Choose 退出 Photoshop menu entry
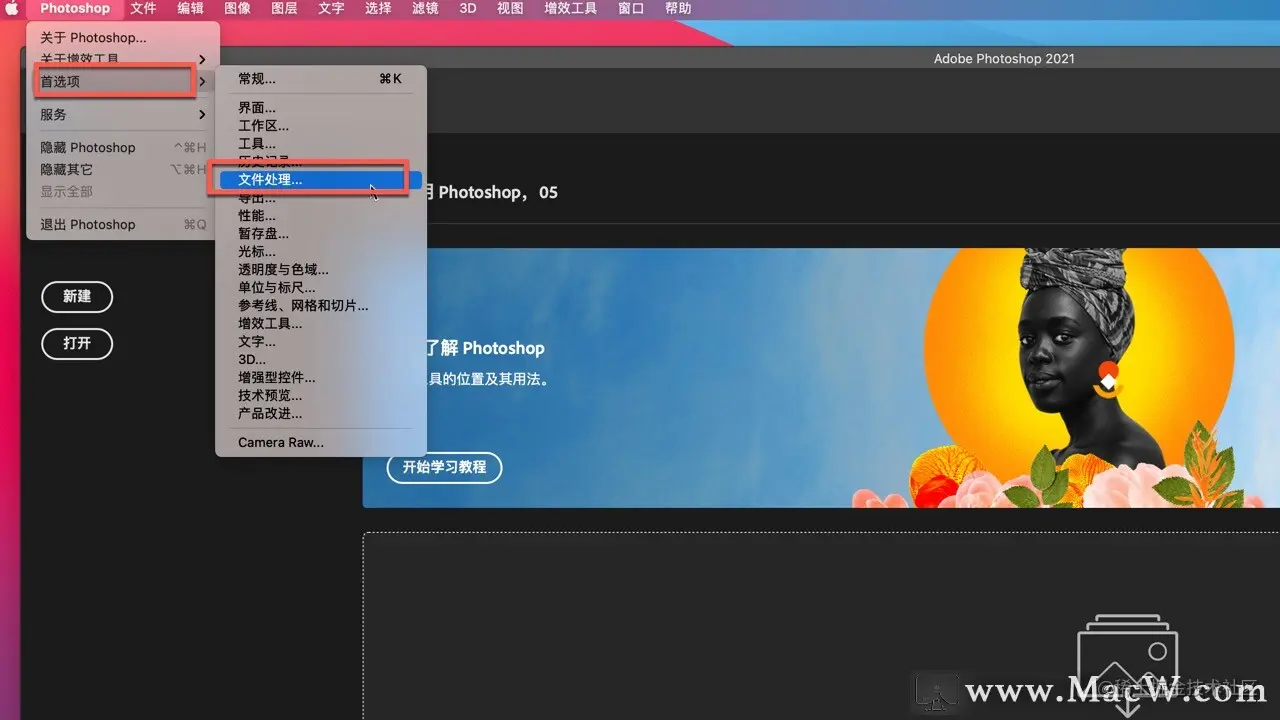 click(122, 224)
